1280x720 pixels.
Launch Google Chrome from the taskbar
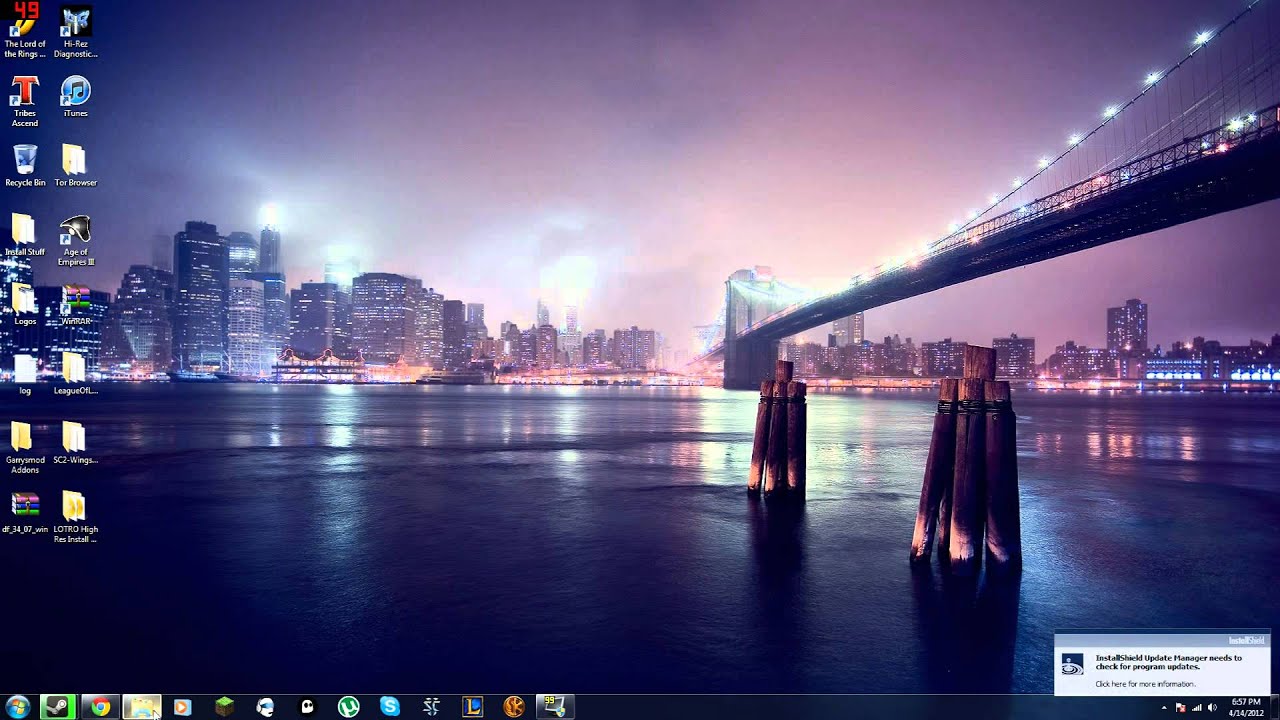(x=100, y=707)
